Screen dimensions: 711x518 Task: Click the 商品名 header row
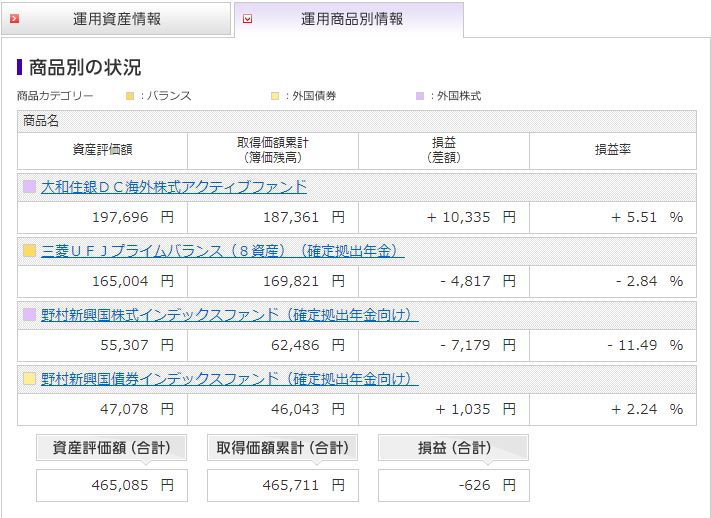tap(357, 121)
